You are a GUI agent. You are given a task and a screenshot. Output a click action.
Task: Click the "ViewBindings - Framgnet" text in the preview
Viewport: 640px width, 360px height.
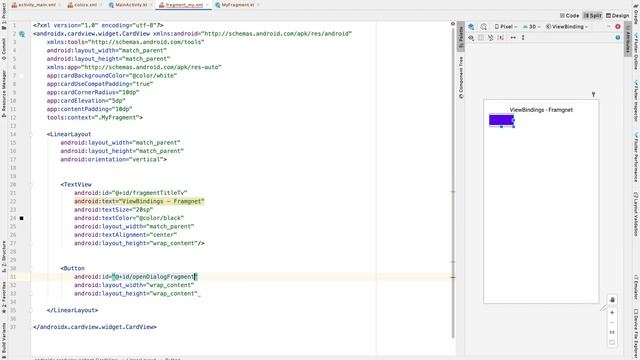(x=541, y=110)
